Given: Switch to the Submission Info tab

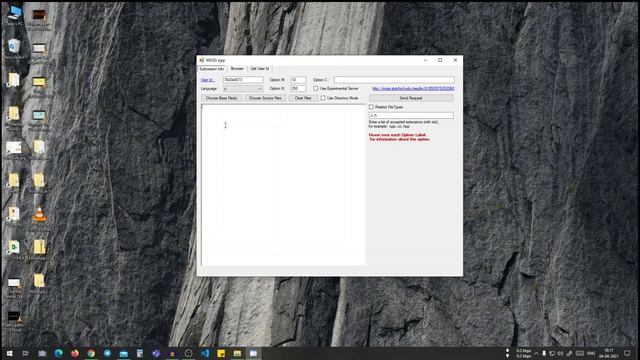Looking at the screenshot, I should click(212, 69).
